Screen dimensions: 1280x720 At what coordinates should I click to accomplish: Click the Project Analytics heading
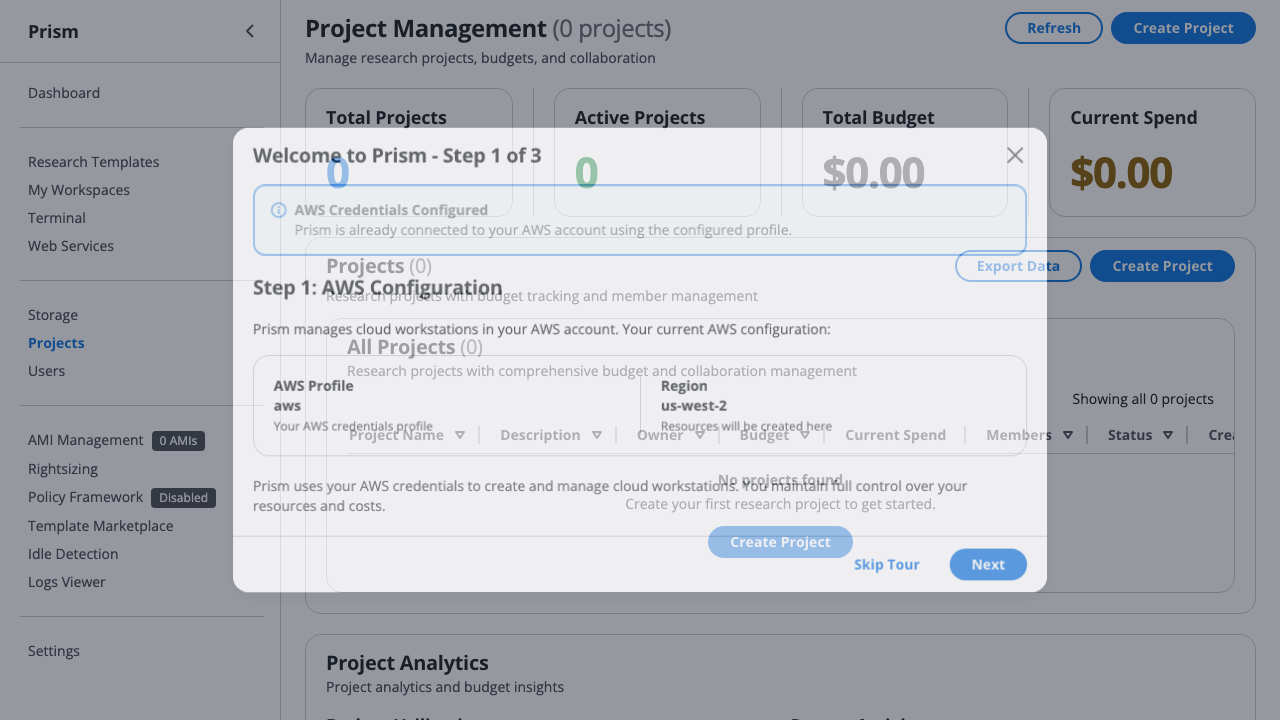(407, 663)
